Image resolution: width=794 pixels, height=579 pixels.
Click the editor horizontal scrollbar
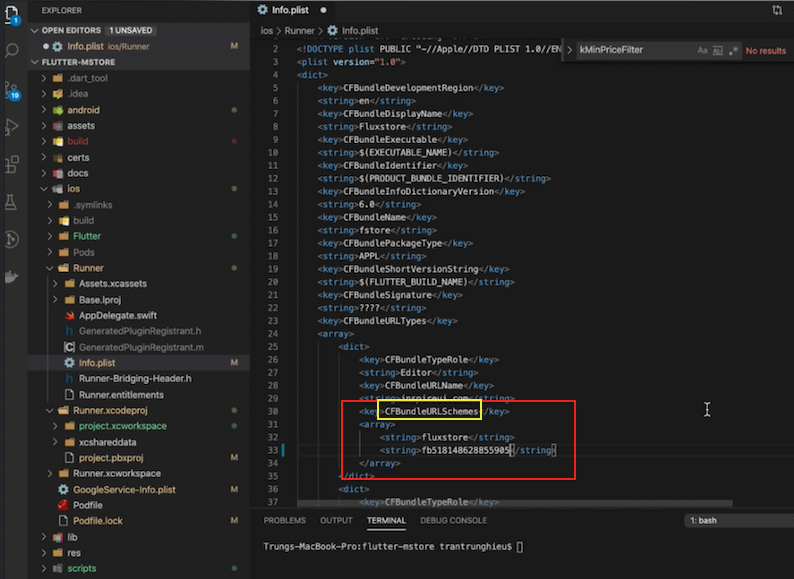pos(514,503)
